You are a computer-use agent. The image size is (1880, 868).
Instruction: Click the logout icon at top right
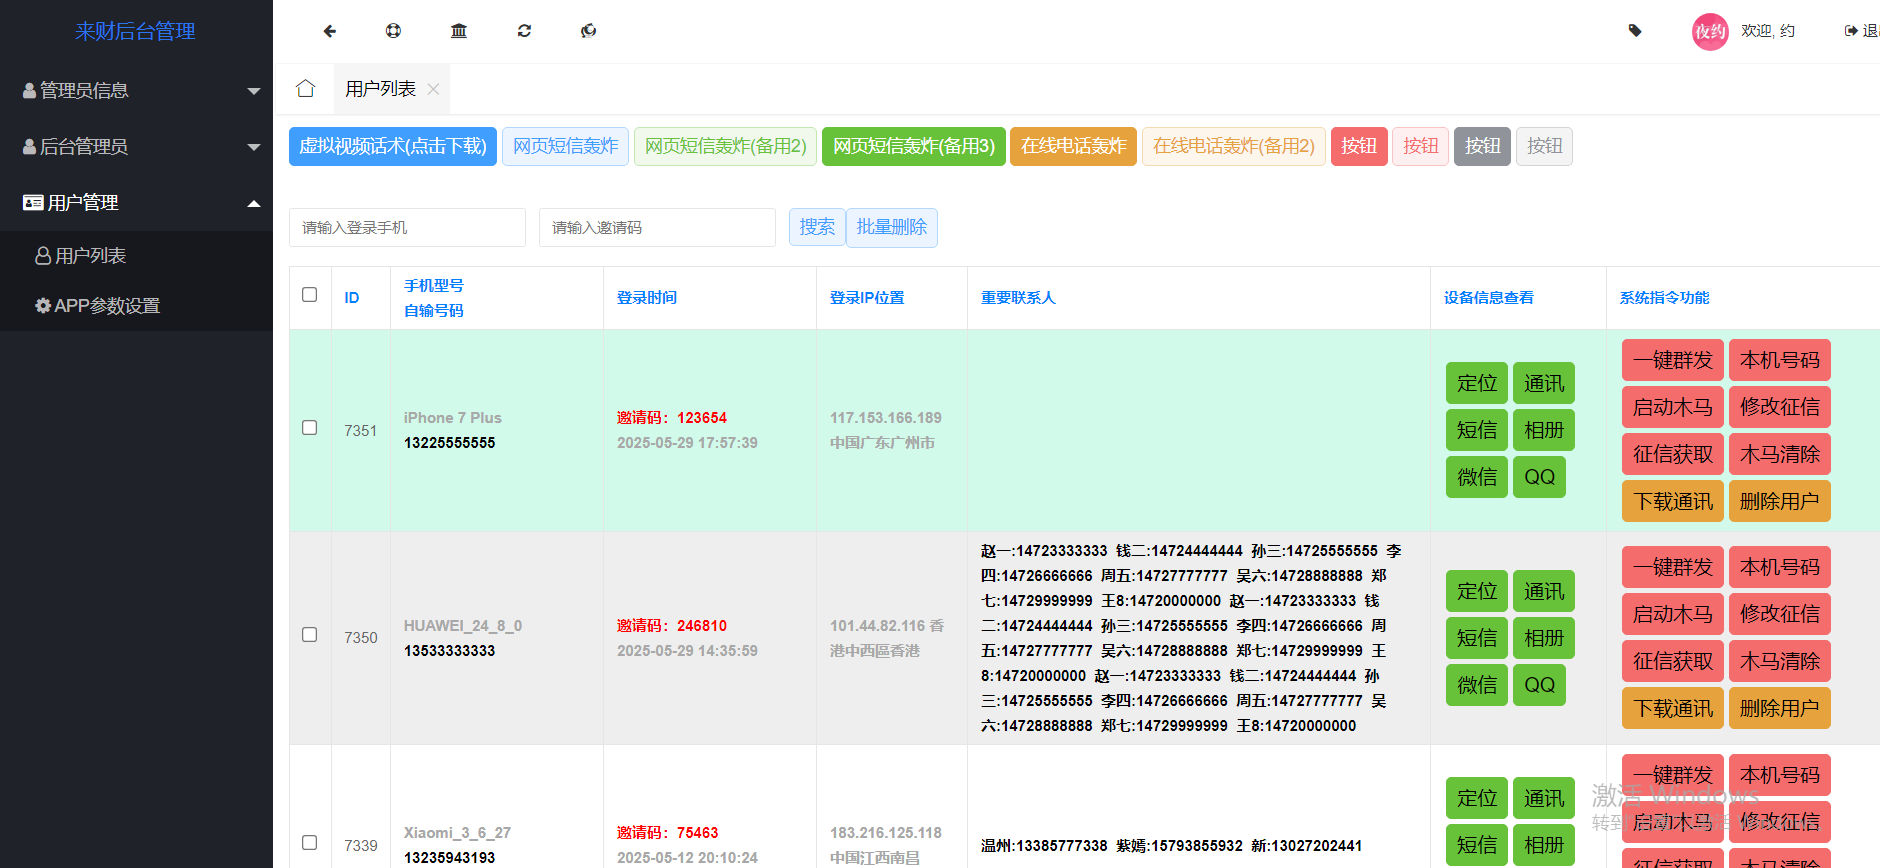1851,31
